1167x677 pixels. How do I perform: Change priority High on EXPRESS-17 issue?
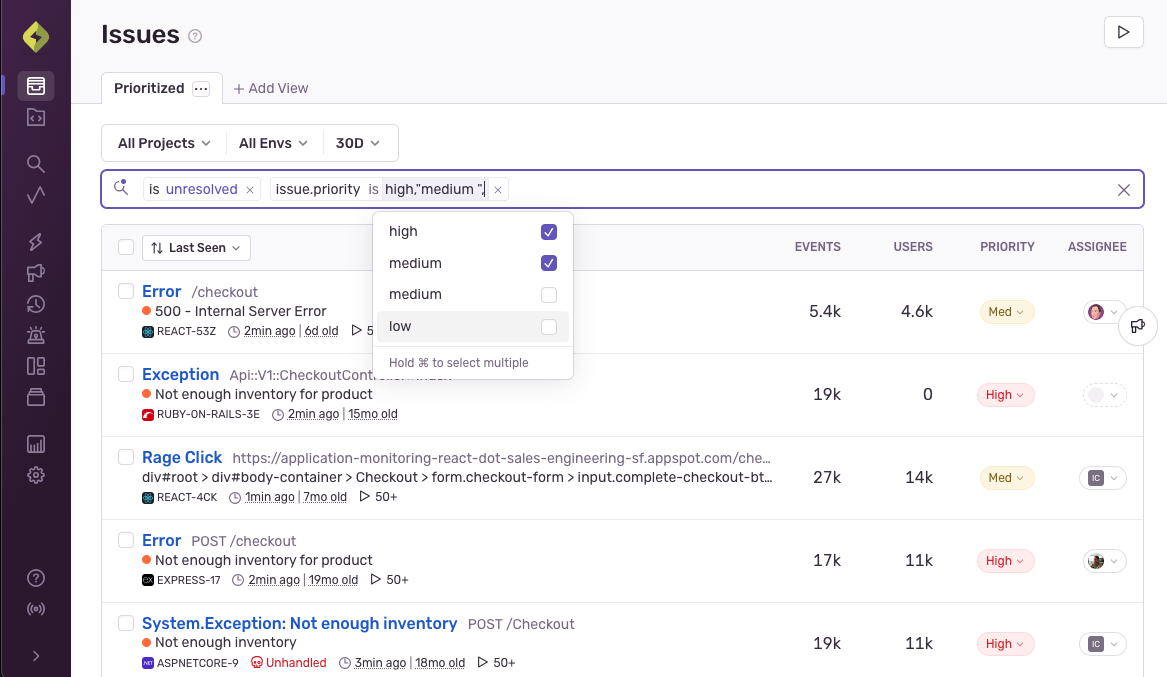tap(1005, 561)
